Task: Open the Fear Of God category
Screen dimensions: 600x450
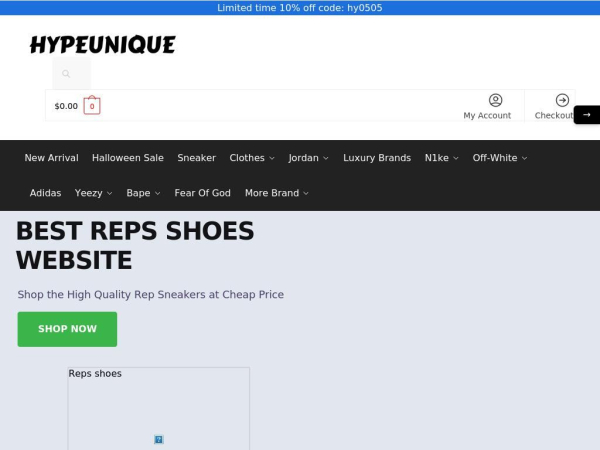Action: pos(202,193)
